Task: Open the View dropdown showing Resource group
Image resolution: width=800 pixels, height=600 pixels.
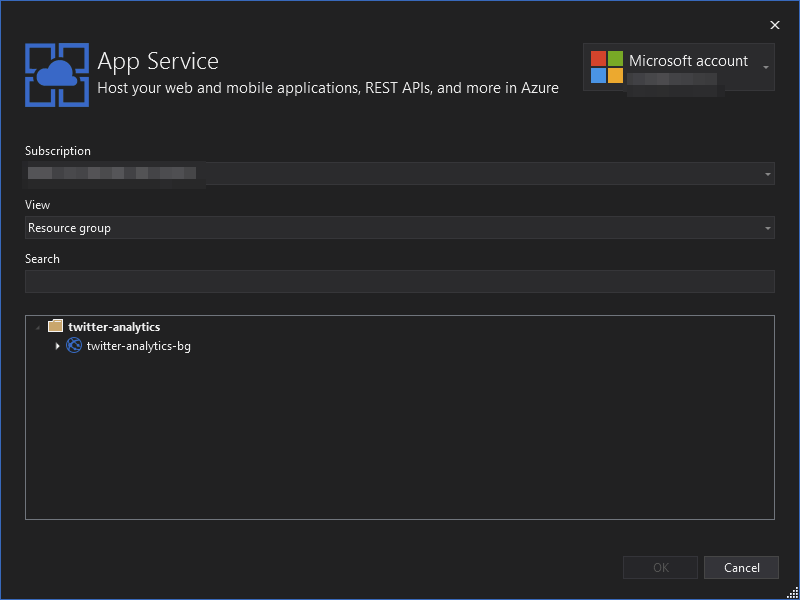Action: coord(399,228)
